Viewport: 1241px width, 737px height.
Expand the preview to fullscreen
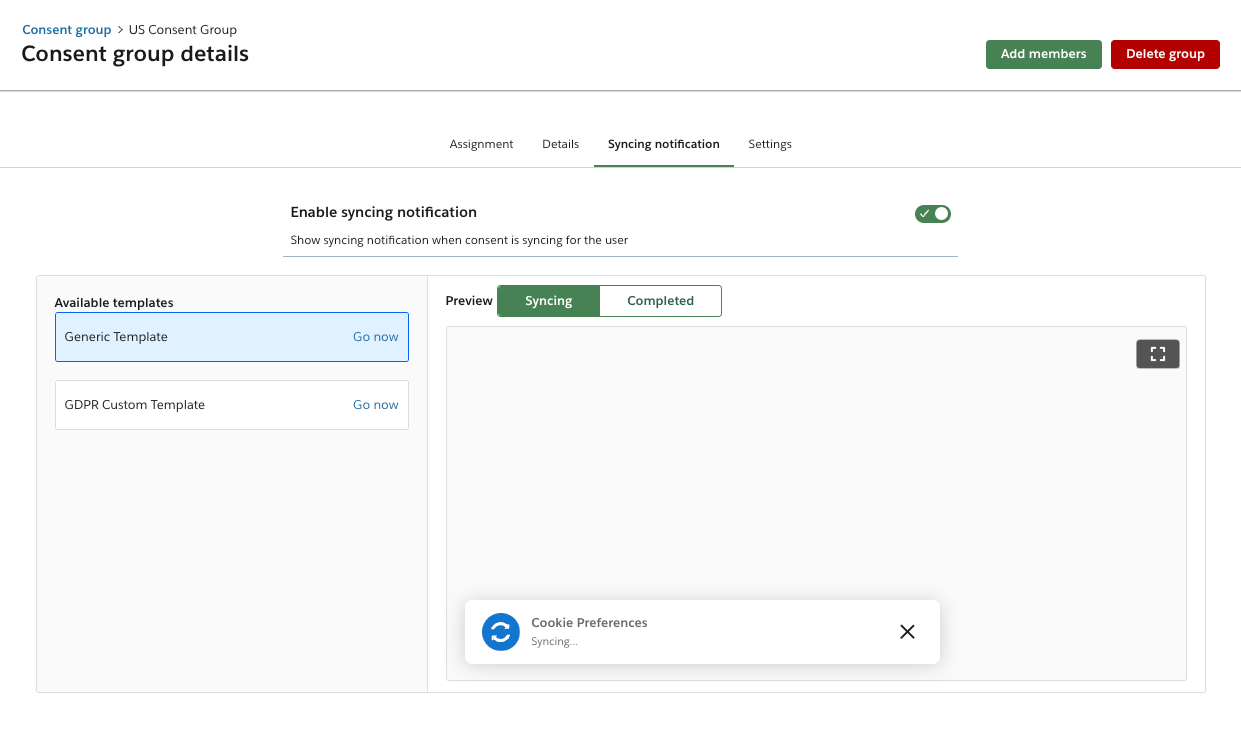[1157, 354]
